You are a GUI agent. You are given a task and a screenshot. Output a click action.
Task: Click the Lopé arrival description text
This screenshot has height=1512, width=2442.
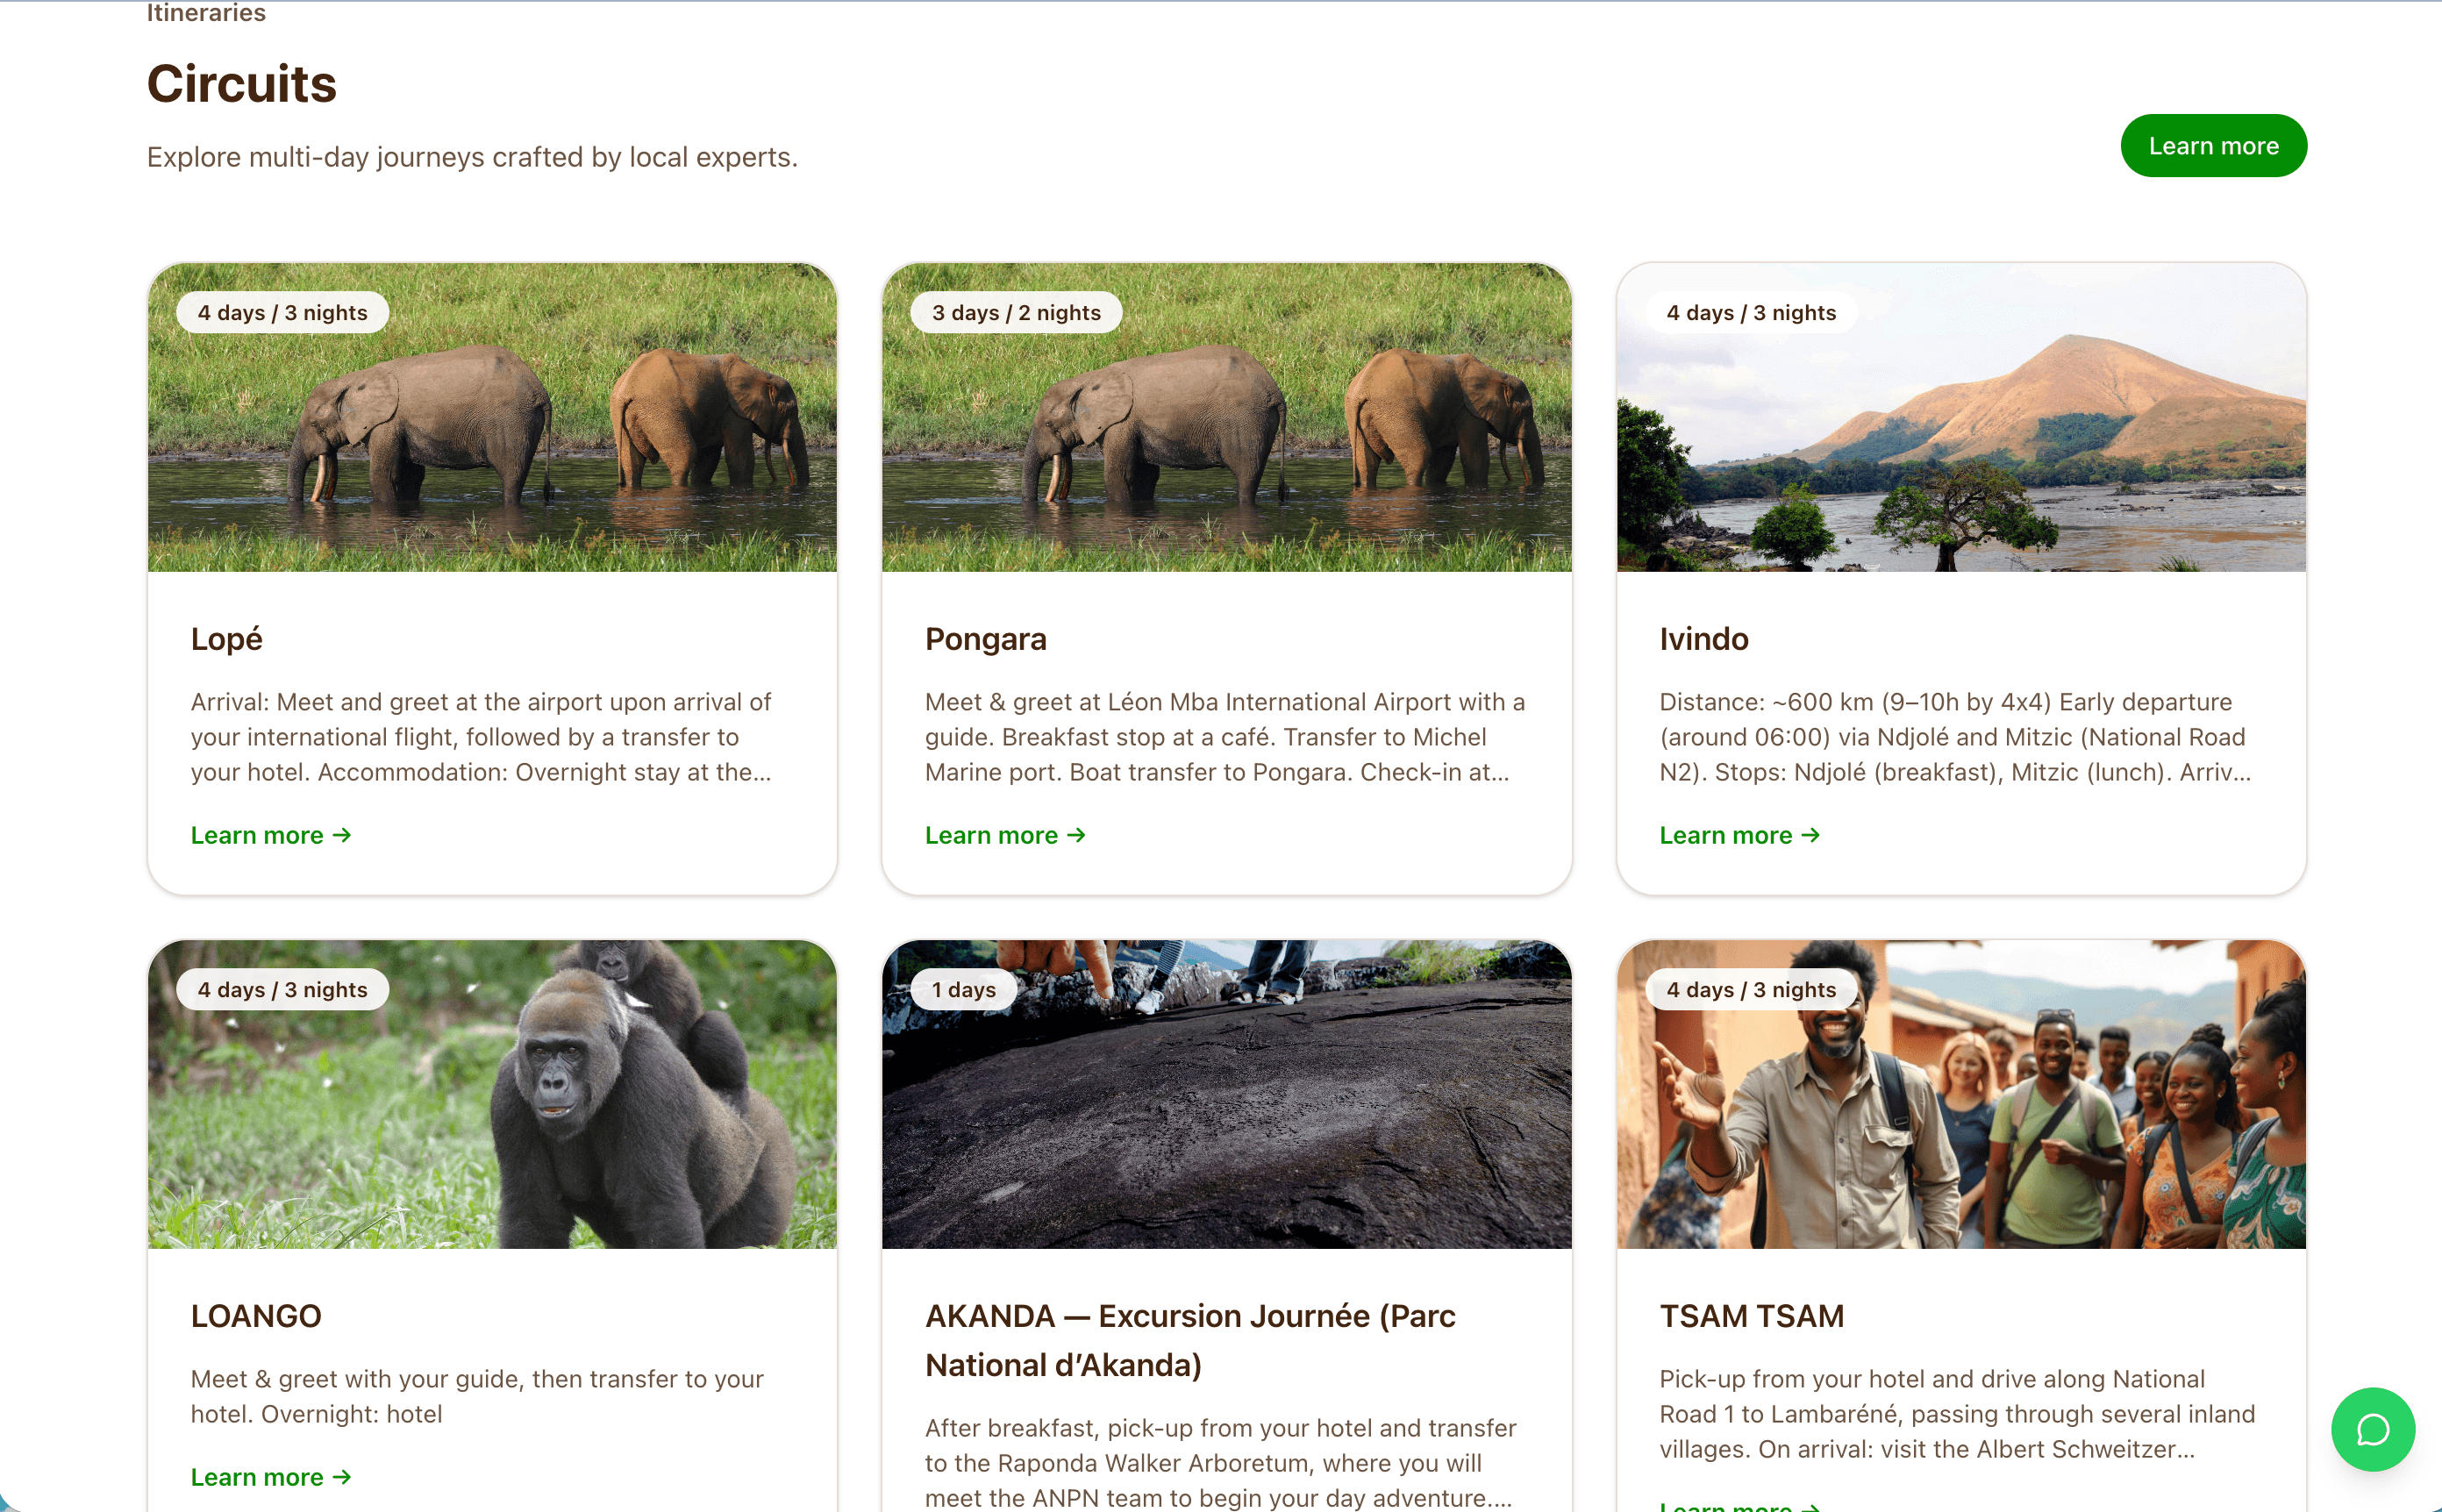tap(481, 737)
